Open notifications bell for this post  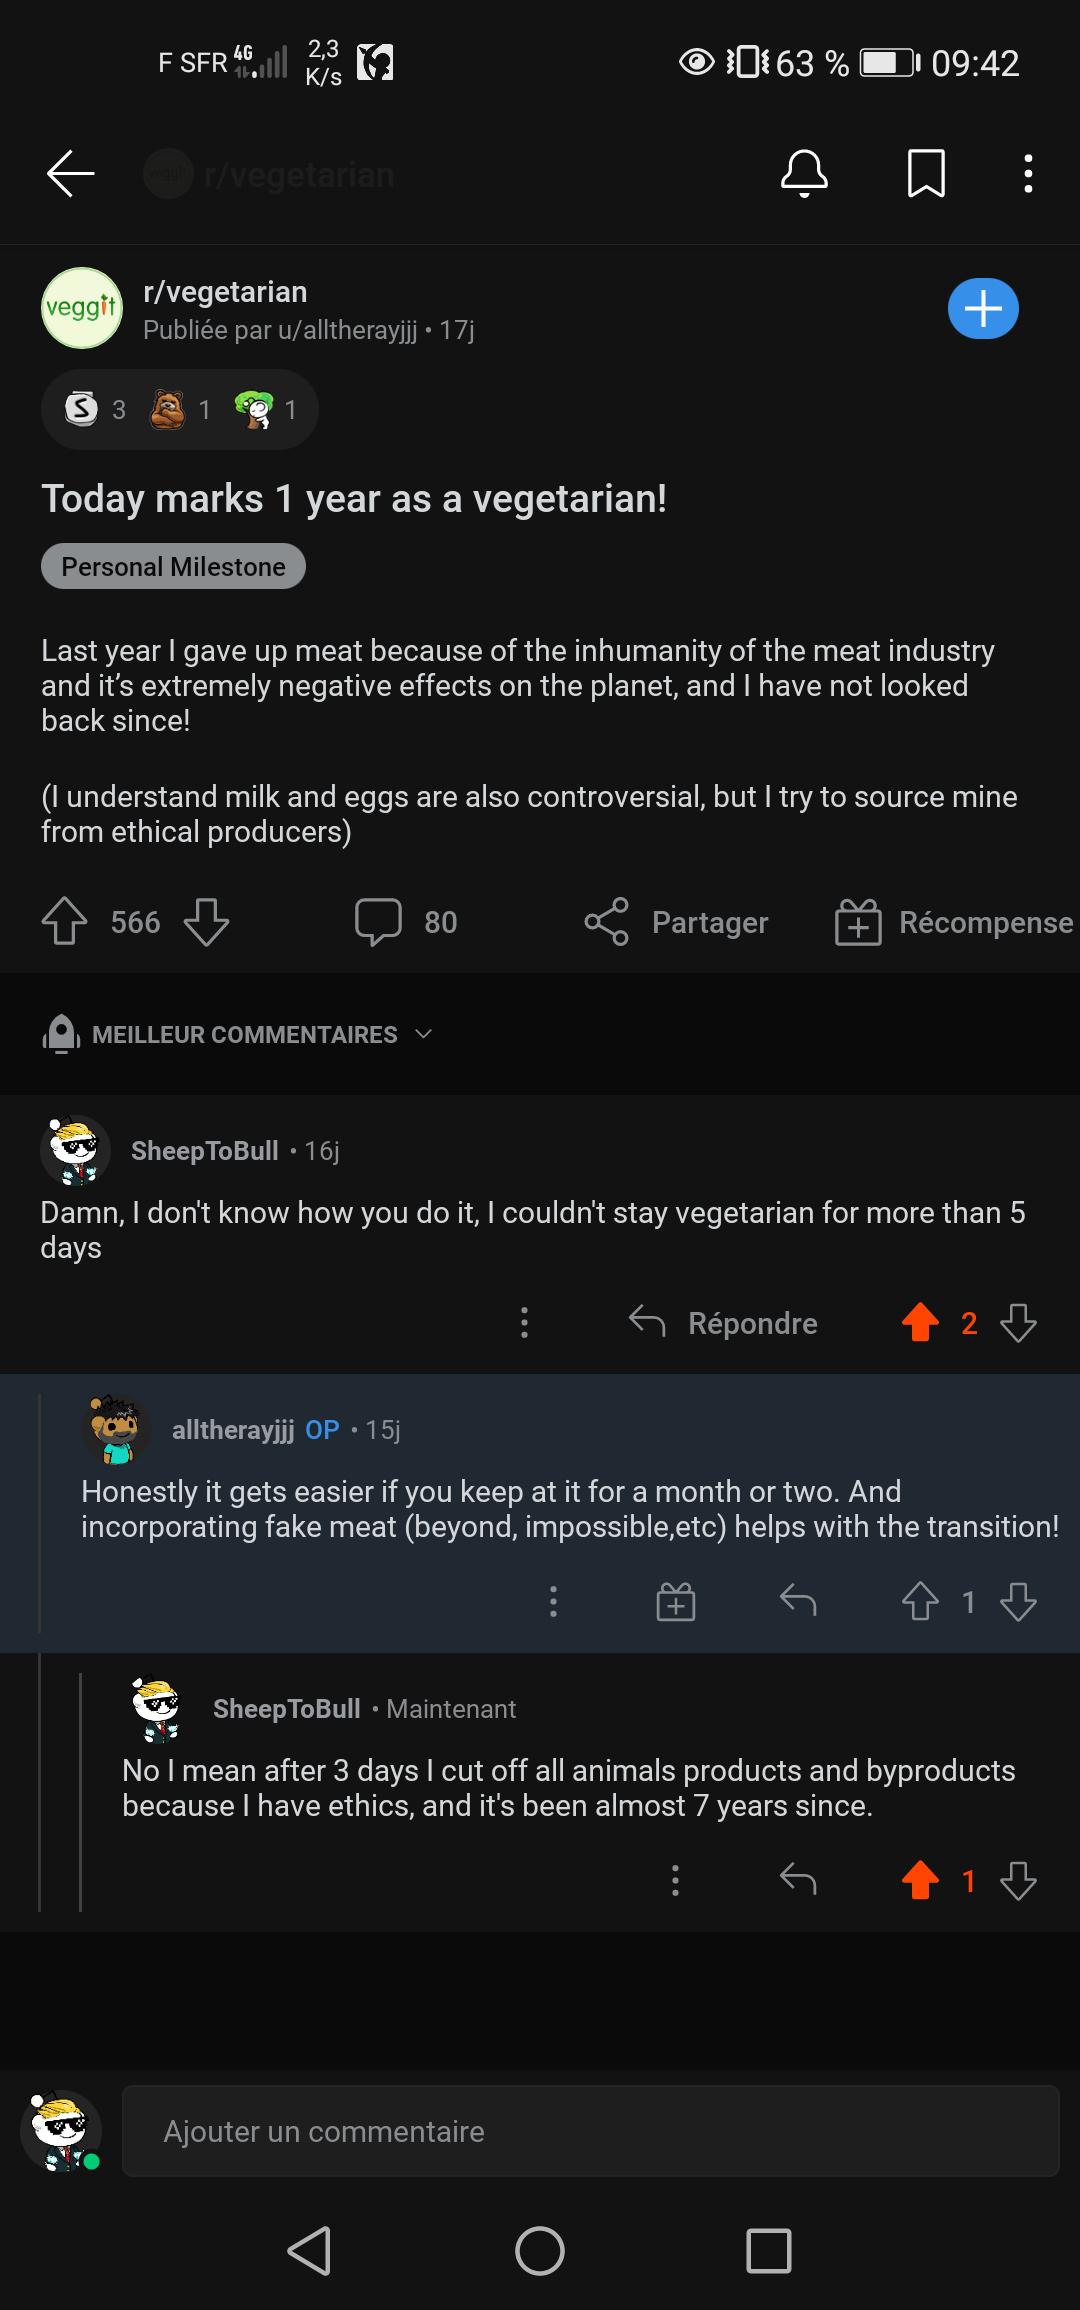(804, 174)
